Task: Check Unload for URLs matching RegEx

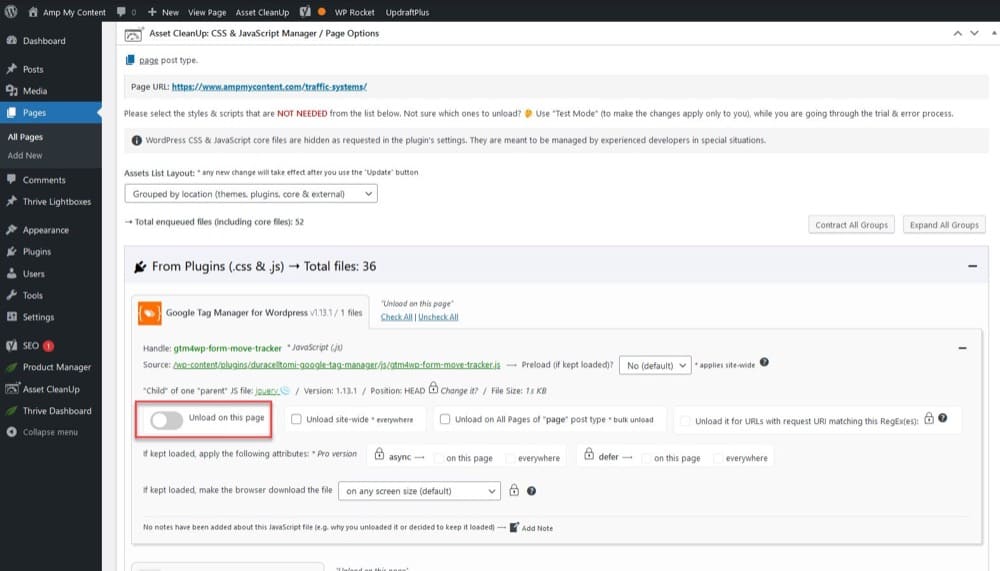Action: click(685, 421)
